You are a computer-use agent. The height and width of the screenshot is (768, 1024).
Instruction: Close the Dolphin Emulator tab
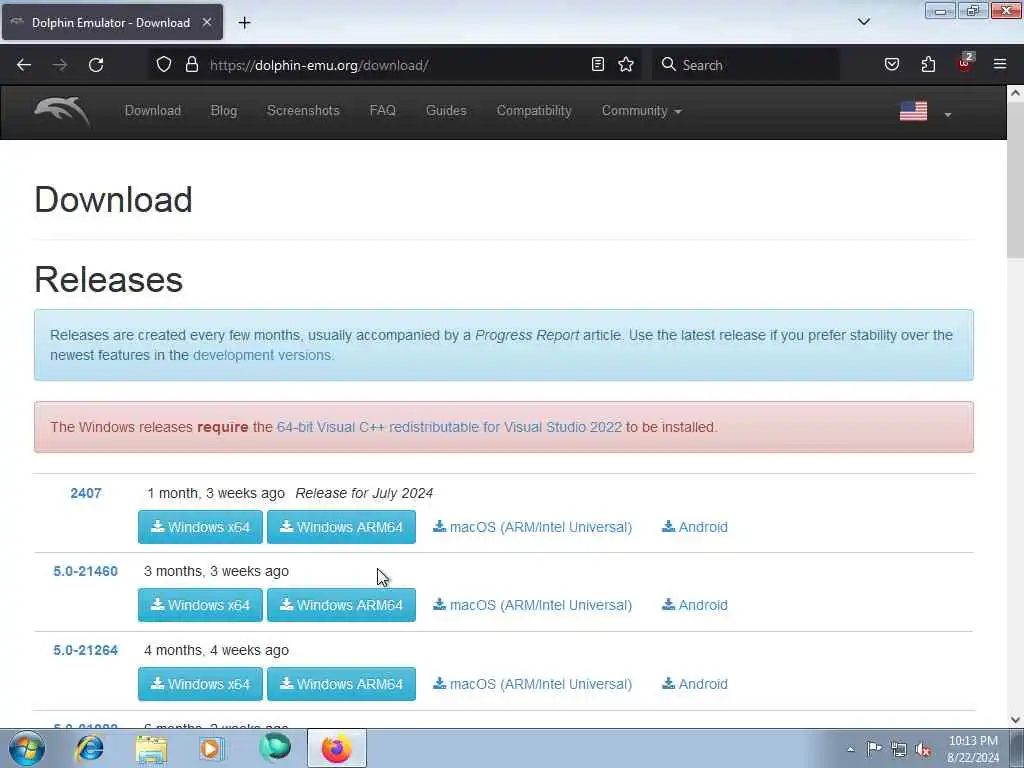206,23
